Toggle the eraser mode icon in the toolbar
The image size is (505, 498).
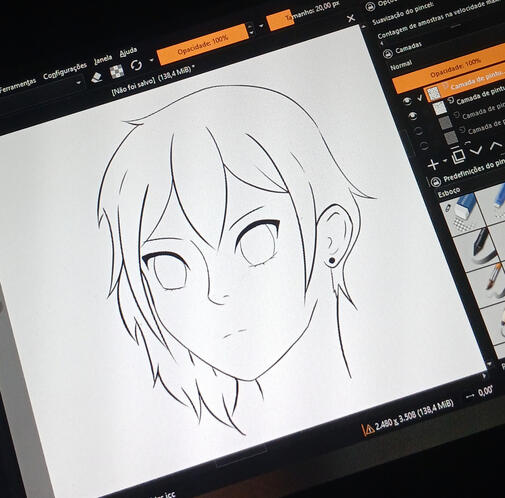coord(96,77)
